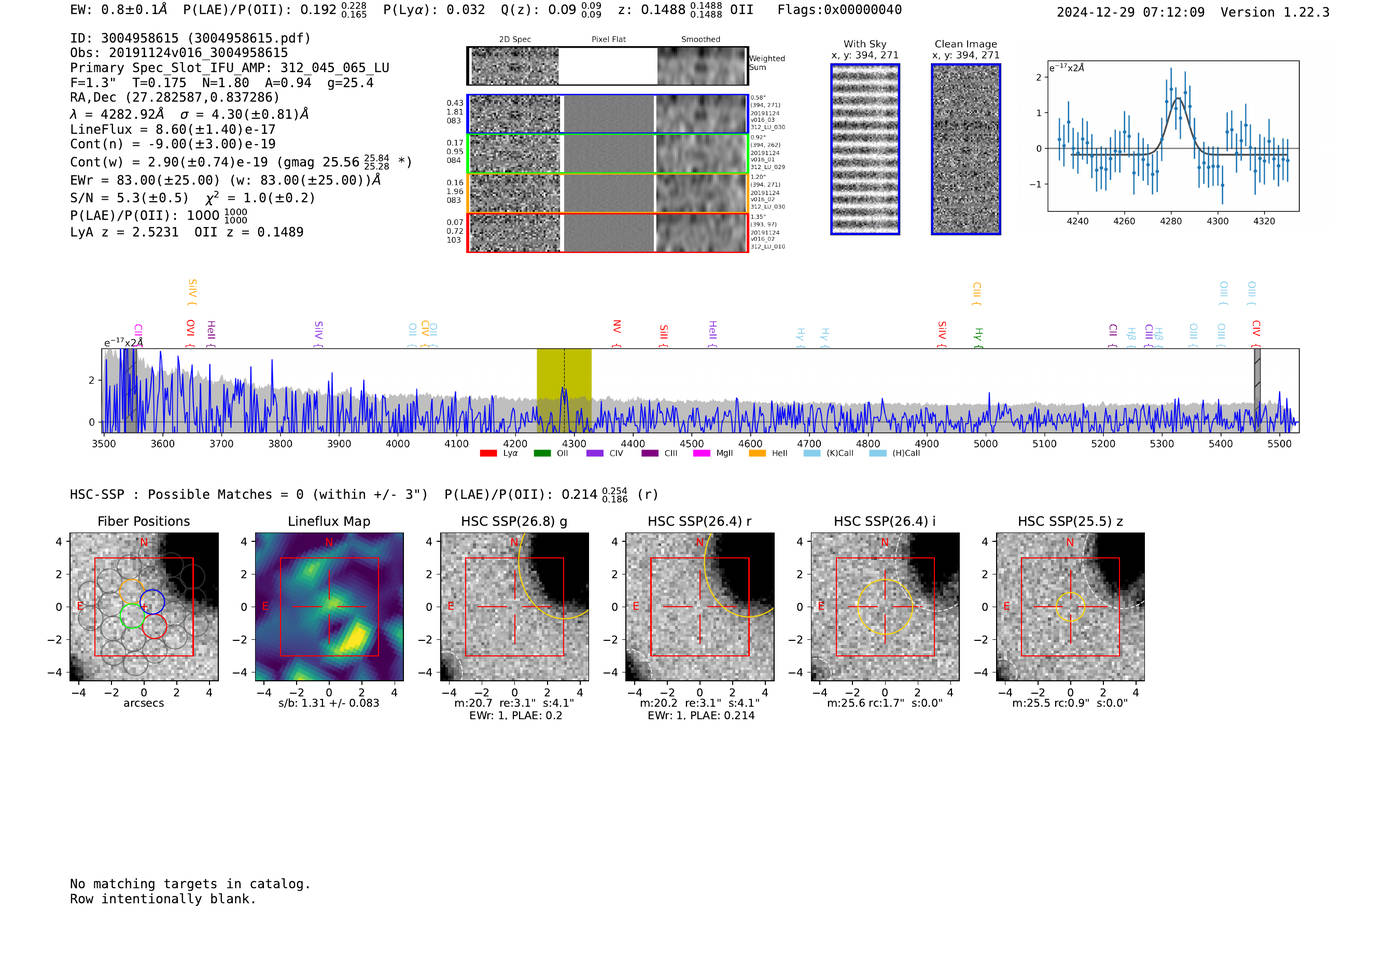Image resolution: width=1400 pixels, height=953 pixels.
Task: Click the 'EW: 0.8±0.1Å' header value
Action: [119, 10]
